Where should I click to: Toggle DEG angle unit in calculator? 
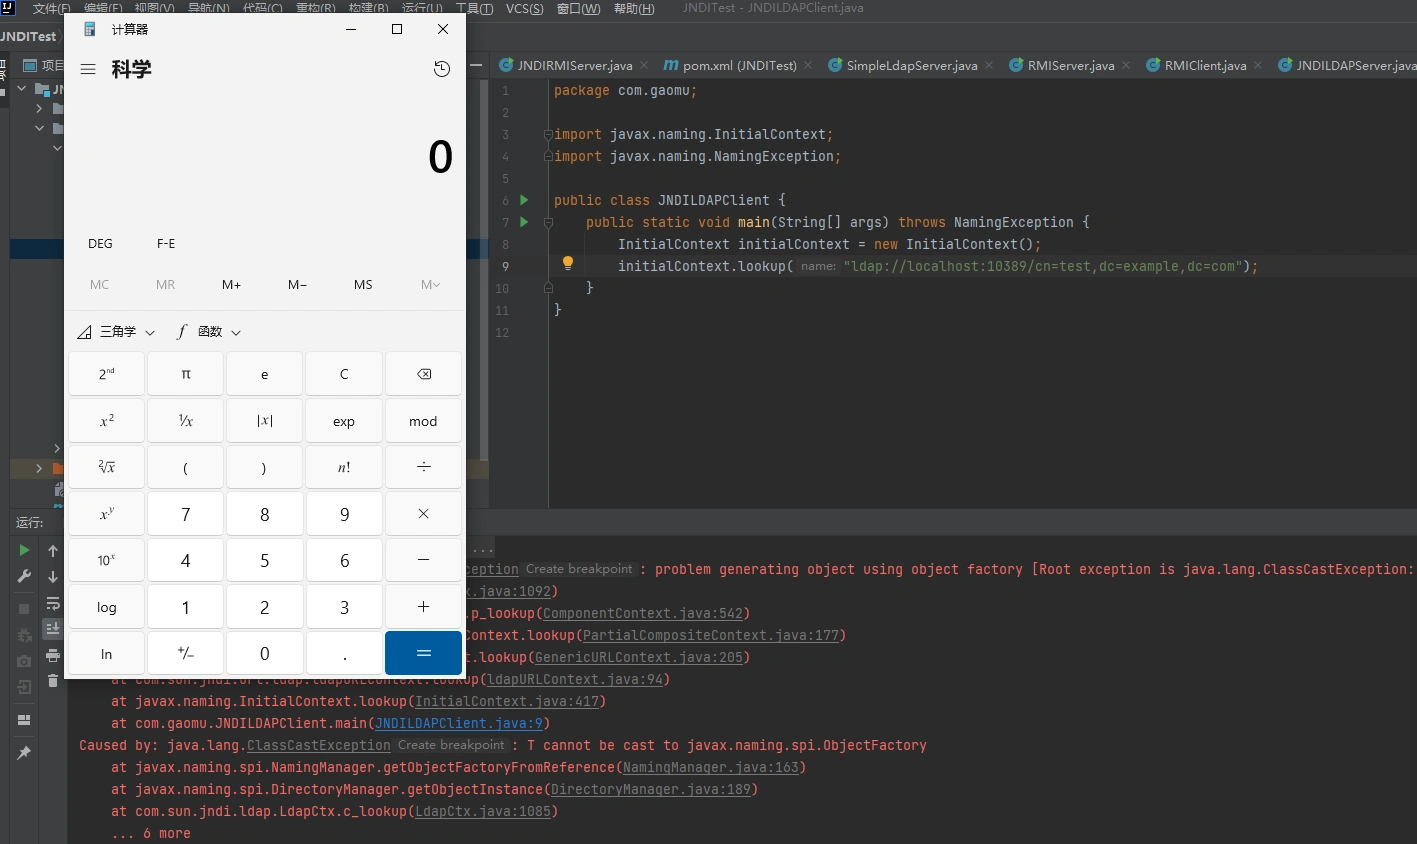[100, 244]
